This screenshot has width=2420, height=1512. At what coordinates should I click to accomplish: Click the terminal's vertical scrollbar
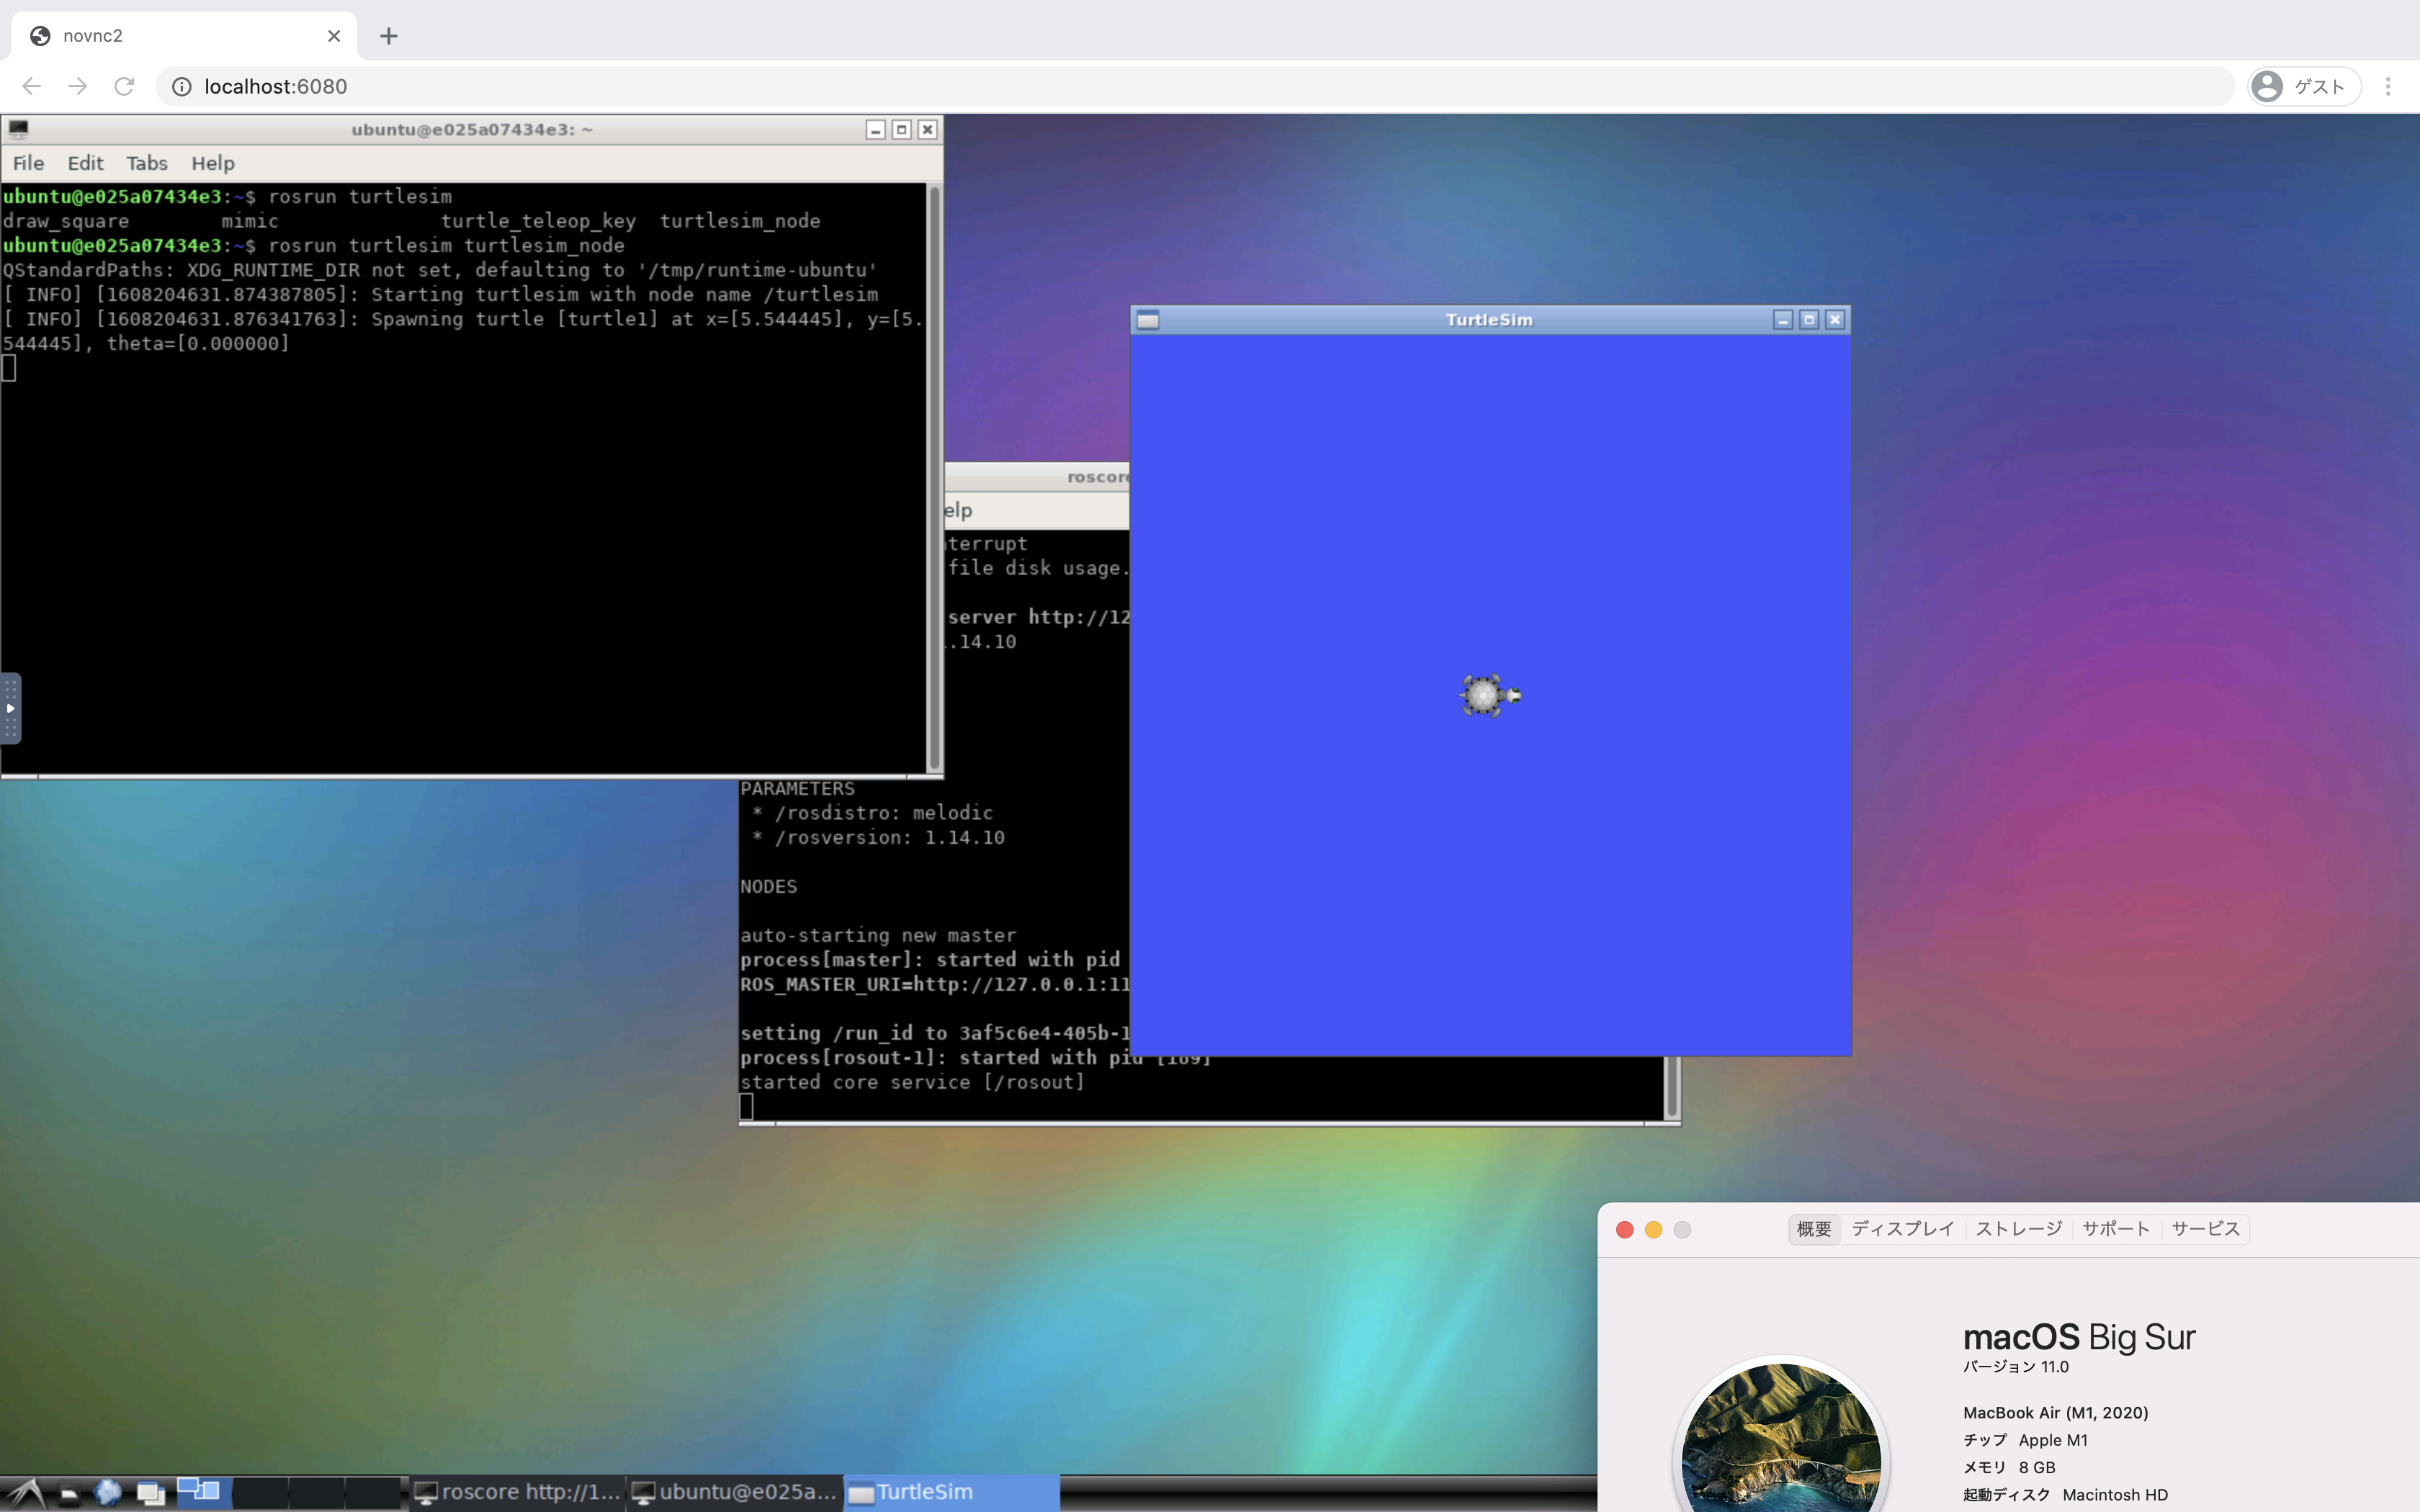click(934, 478)
